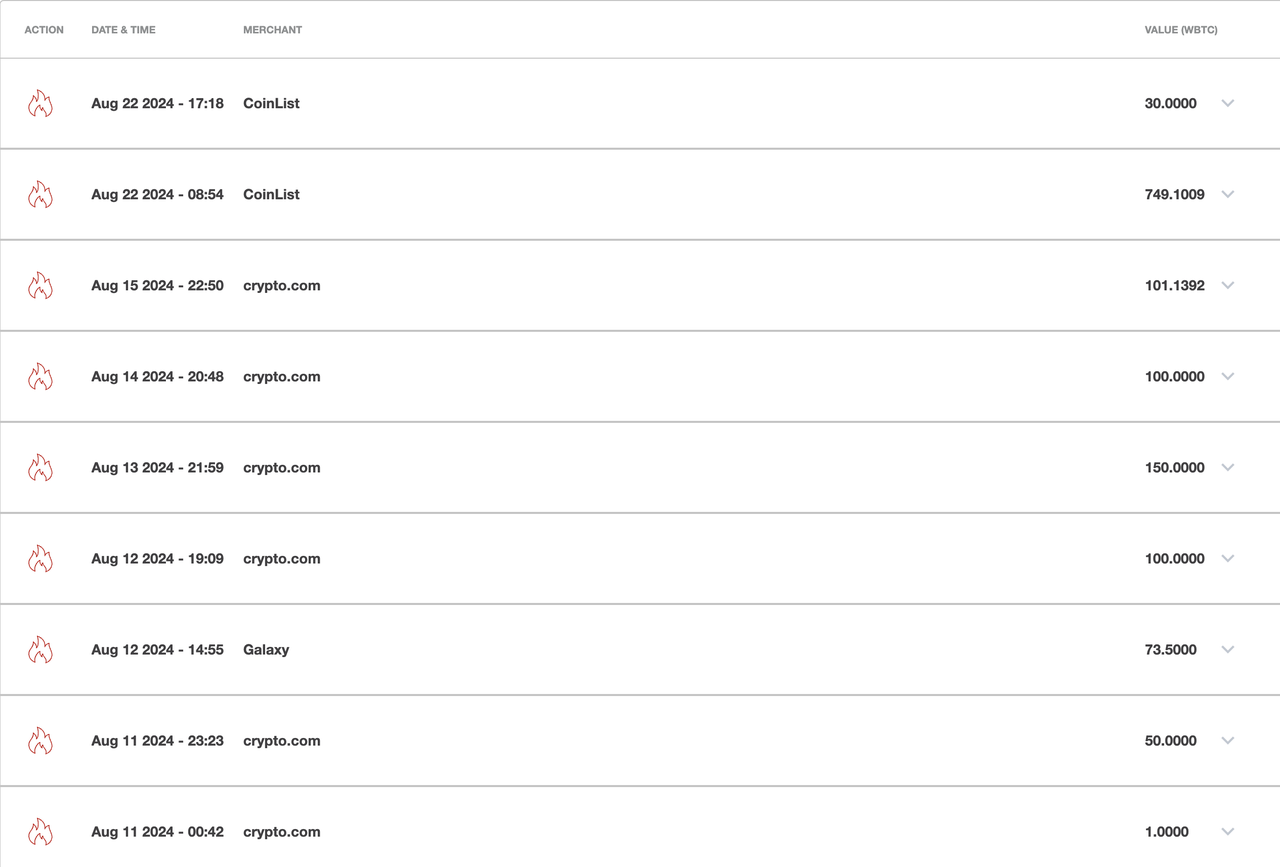
Task: Click the Galaxy merchant name
Action: (x=266, y=649)
